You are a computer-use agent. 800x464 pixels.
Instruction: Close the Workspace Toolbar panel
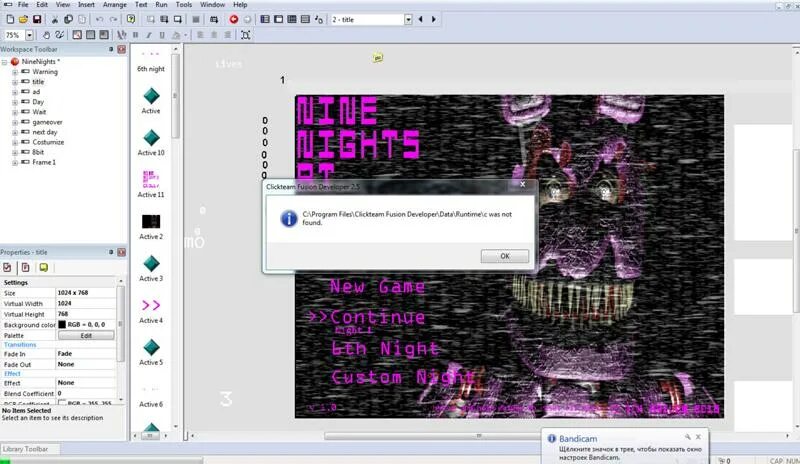[121, 50]
